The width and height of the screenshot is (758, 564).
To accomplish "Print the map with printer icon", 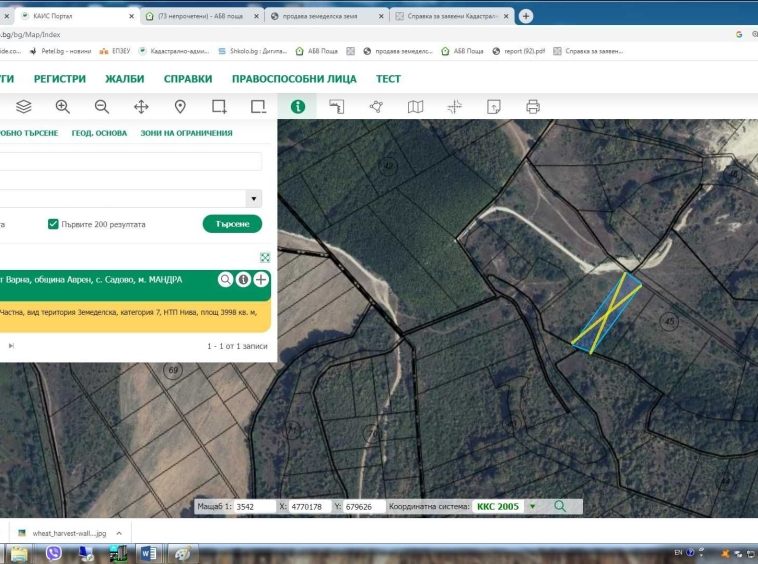I will click(x=533, y=106).
